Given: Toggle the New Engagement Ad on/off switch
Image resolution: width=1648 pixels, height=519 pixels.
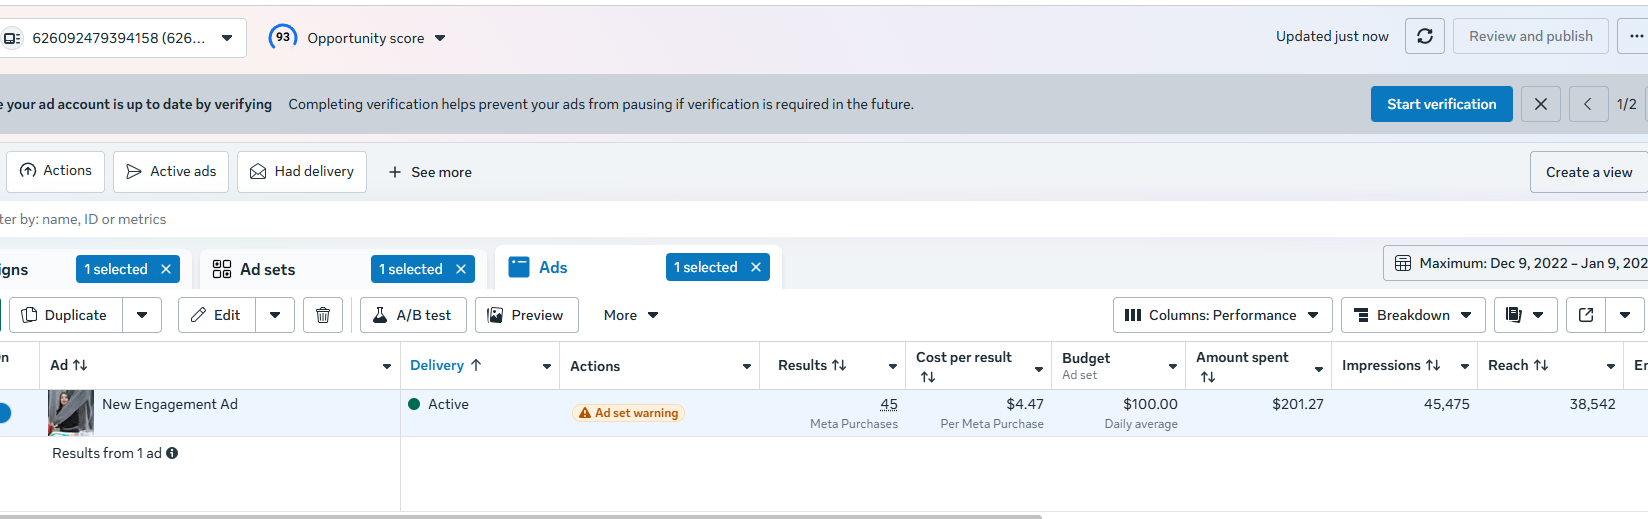Looking at the screenshot, I should pyautogui.click(x=4, y=412).
